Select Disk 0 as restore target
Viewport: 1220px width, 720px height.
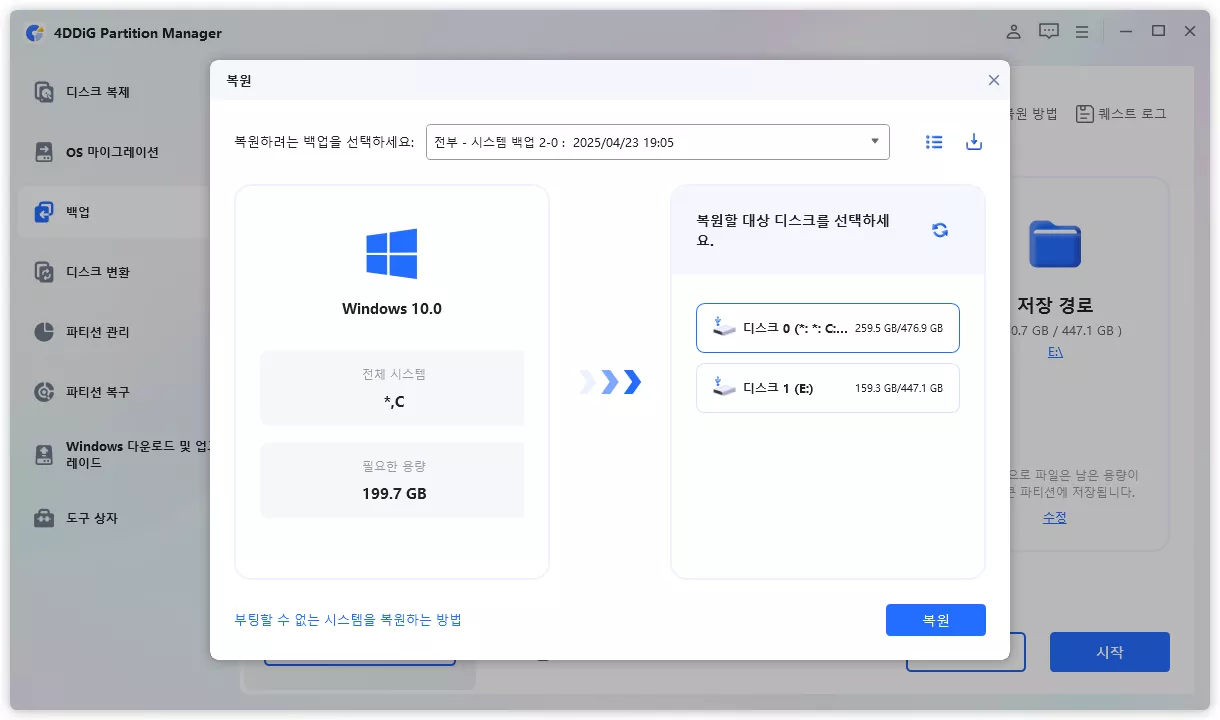(828, 328)
